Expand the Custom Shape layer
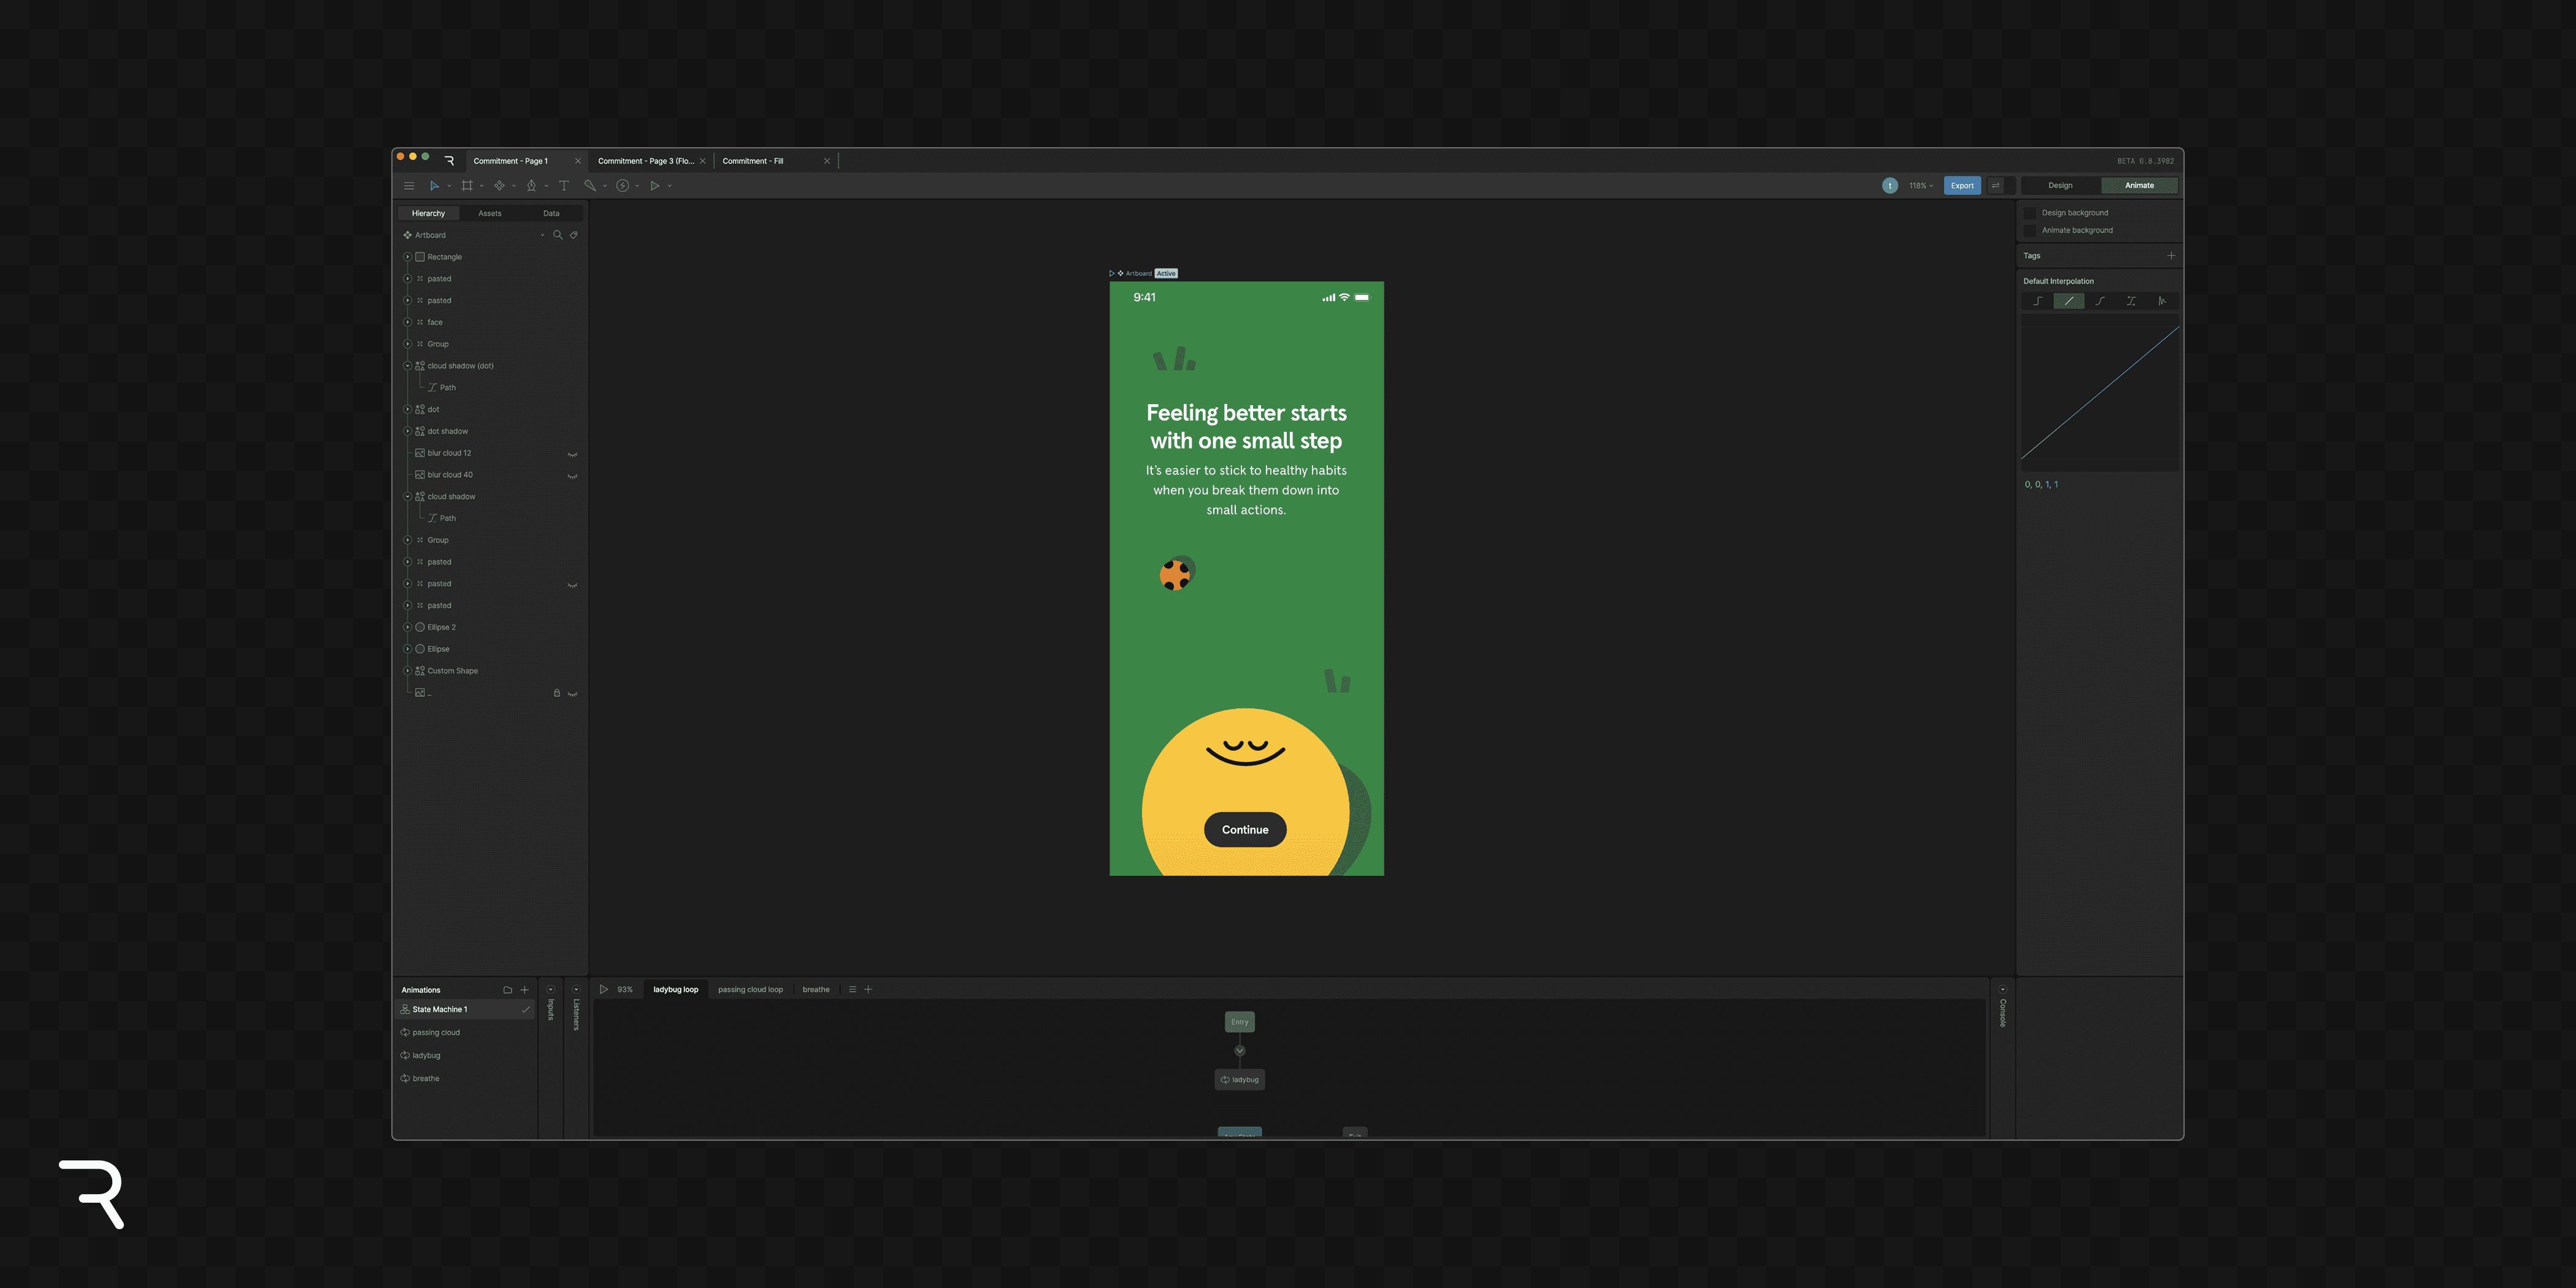Screen dimensions: 2576x1288 (407, 671)
